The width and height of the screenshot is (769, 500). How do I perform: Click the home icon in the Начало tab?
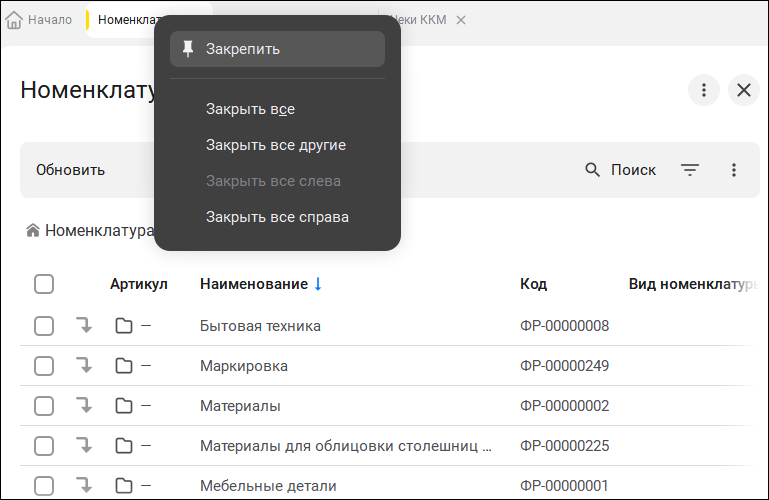pos(15,20)
